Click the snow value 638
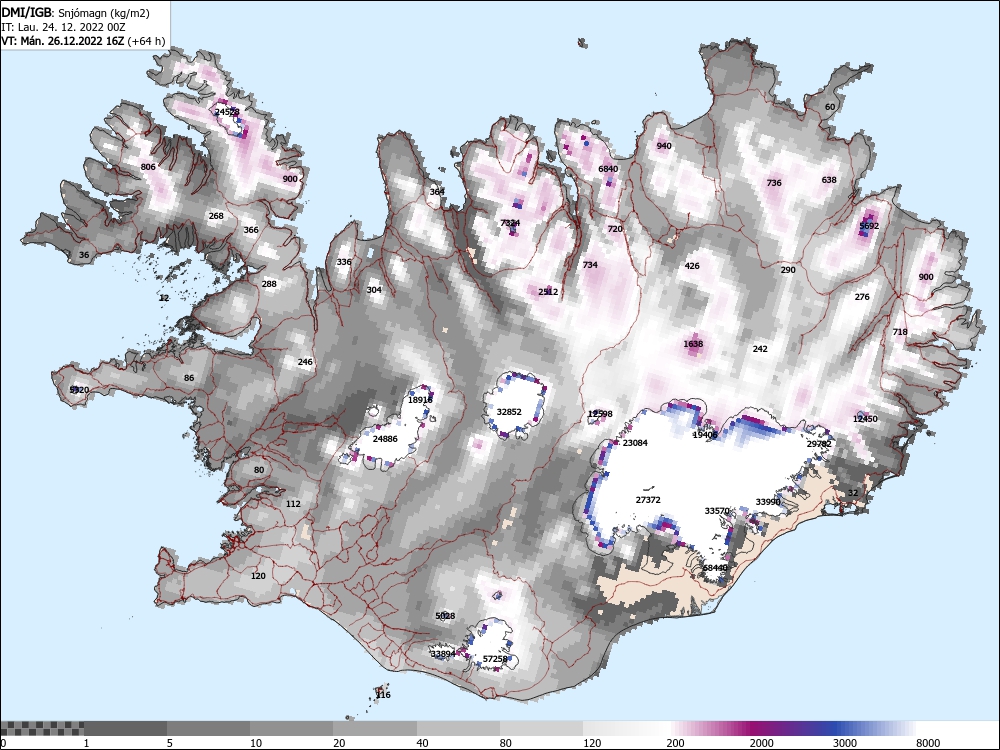Viewport: 1000px width, 750px height. click(x=828, y=180)
